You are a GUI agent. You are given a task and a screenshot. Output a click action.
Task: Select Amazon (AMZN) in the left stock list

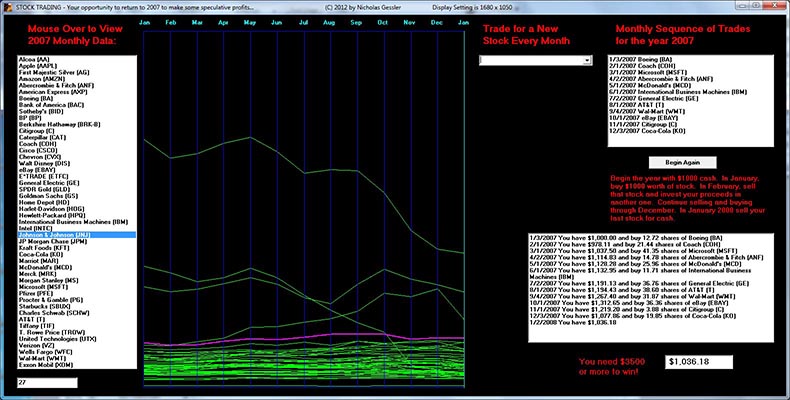tap(77, 79)
